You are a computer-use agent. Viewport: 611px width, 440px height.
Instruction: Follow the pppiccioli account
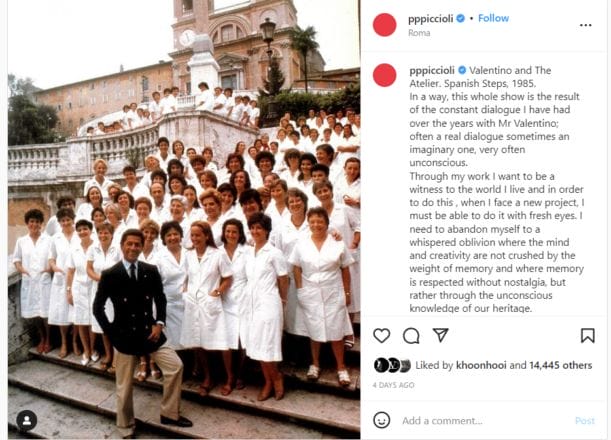(493, 18)
